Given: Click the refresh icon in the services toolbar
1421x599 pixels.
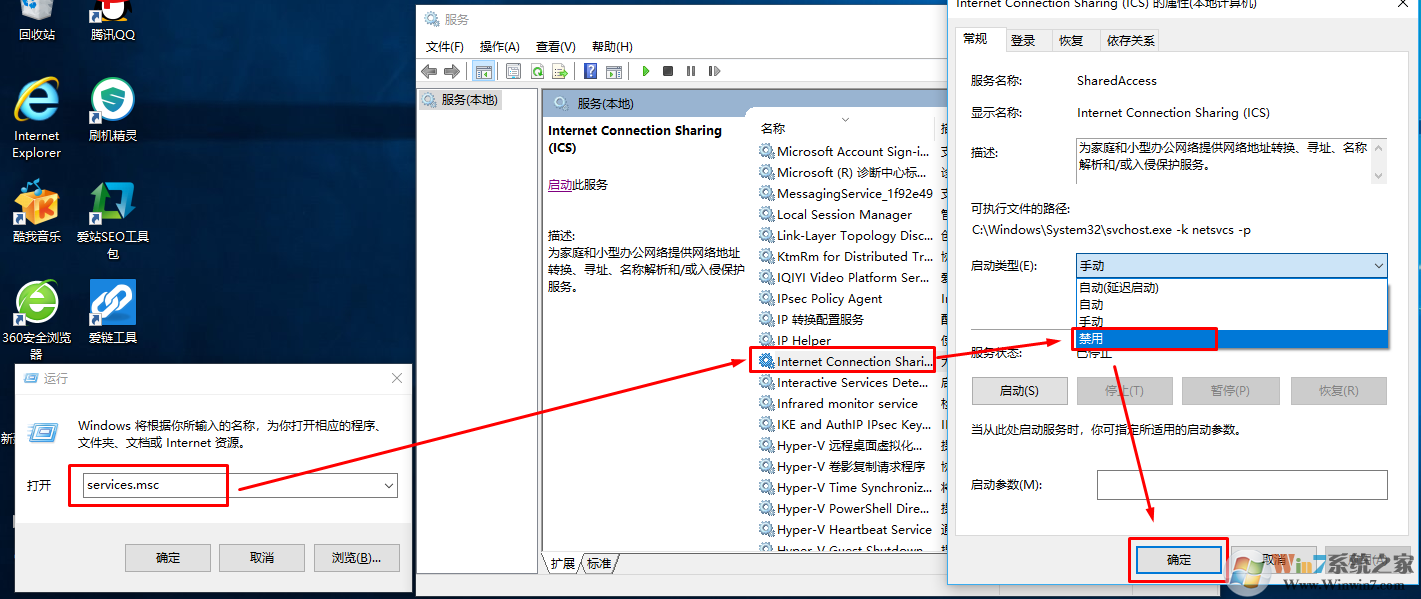Looking at the screenshot, I should [537, 70].
